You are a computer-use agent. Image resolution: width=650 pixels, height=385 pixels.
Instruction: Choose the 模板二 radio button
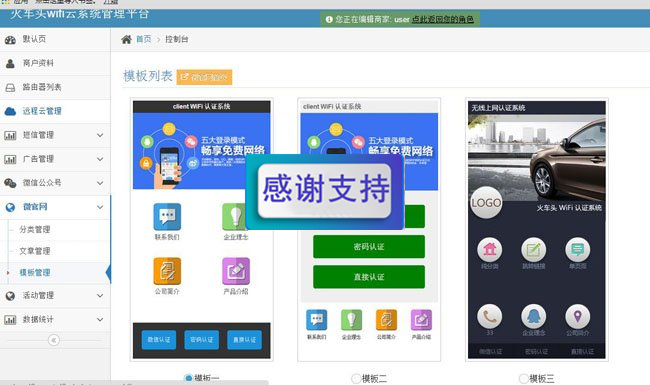click(356, 378)
